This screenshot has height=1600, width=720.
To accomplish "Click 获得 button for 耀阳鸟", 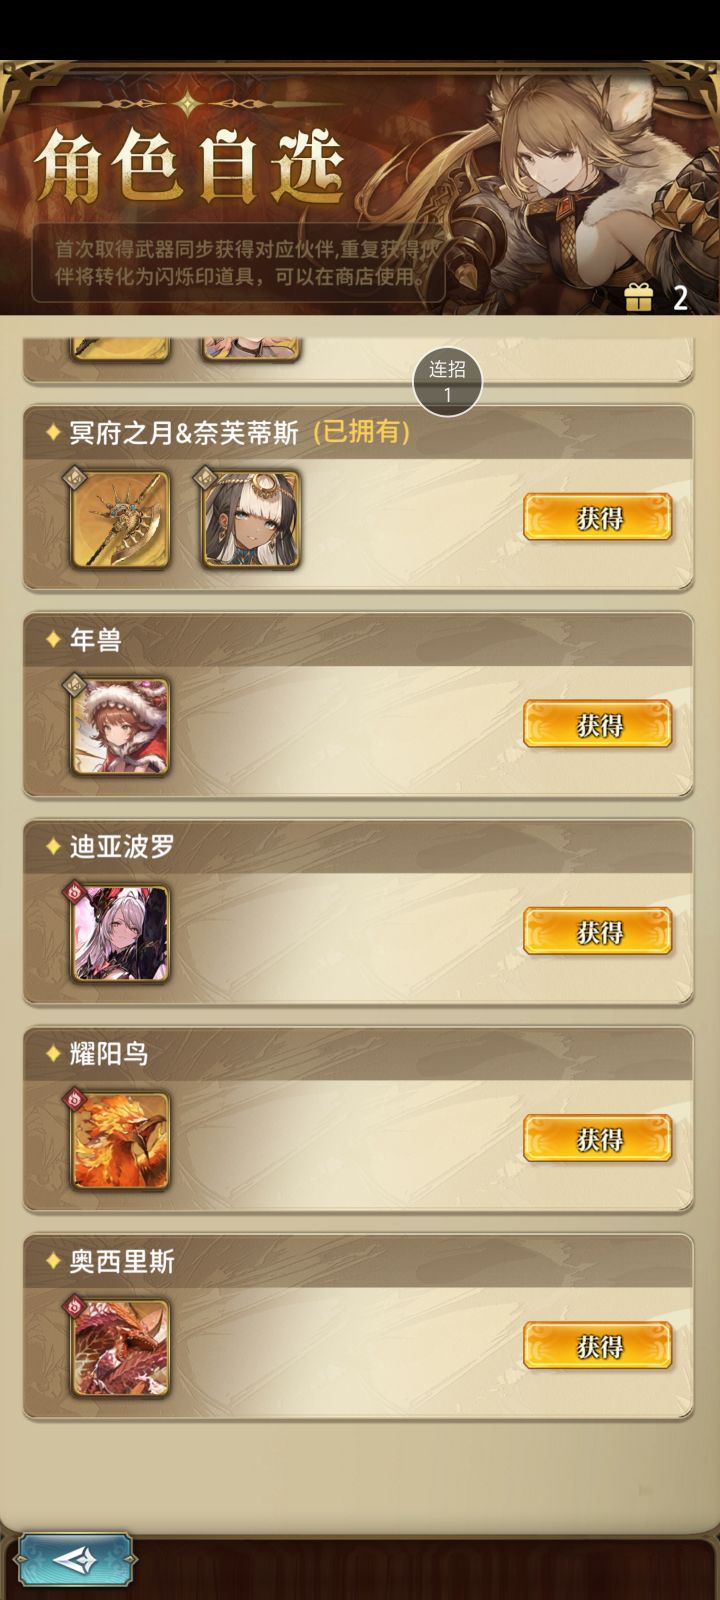I will pyautogui.click(x=598, y=1139).
